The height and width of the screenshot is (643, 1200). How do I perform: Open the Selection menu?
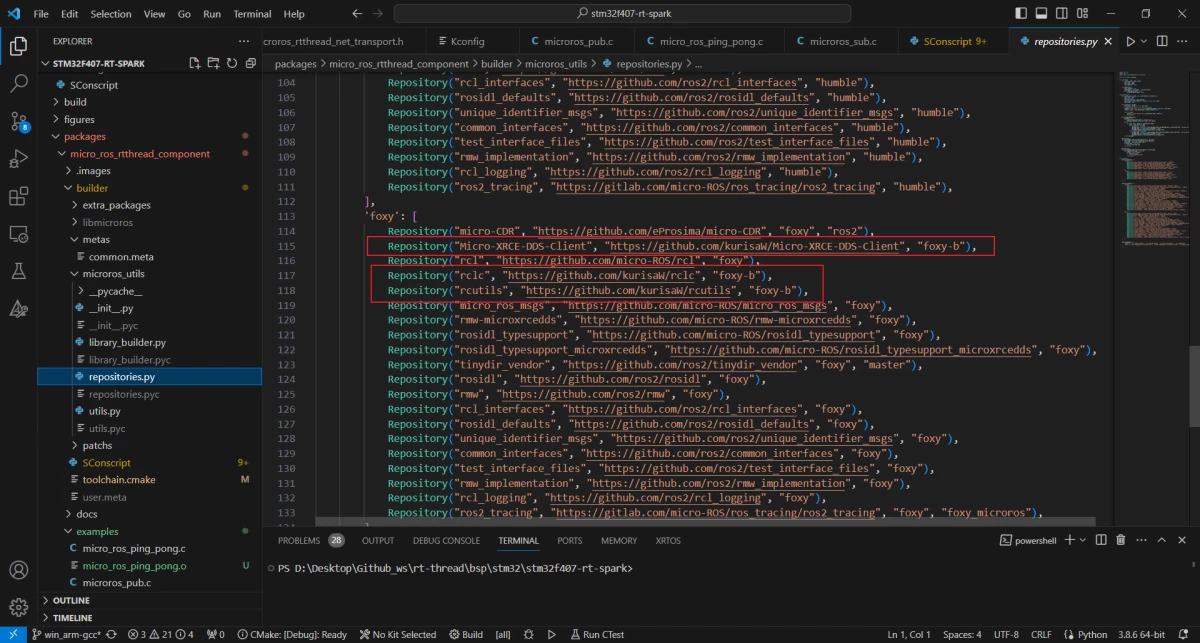111,14
